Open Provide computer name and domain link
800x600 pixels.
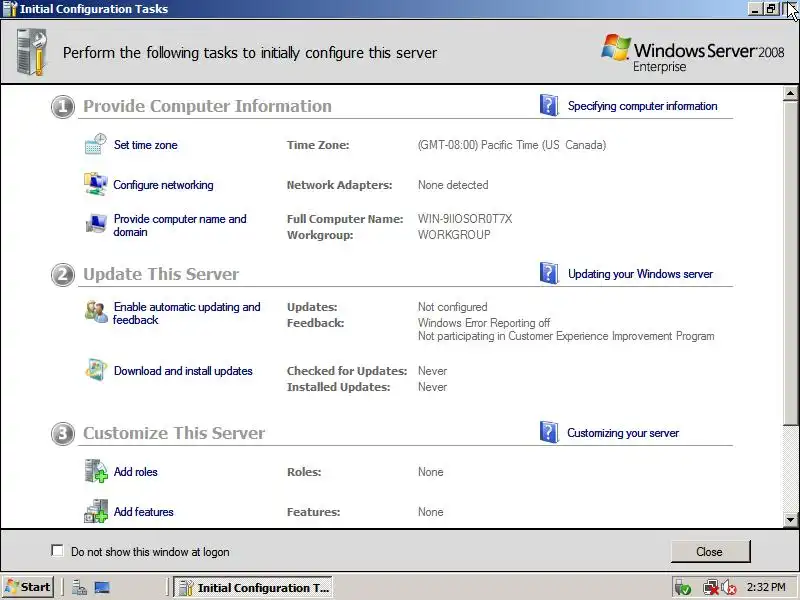tap(180, 225)
